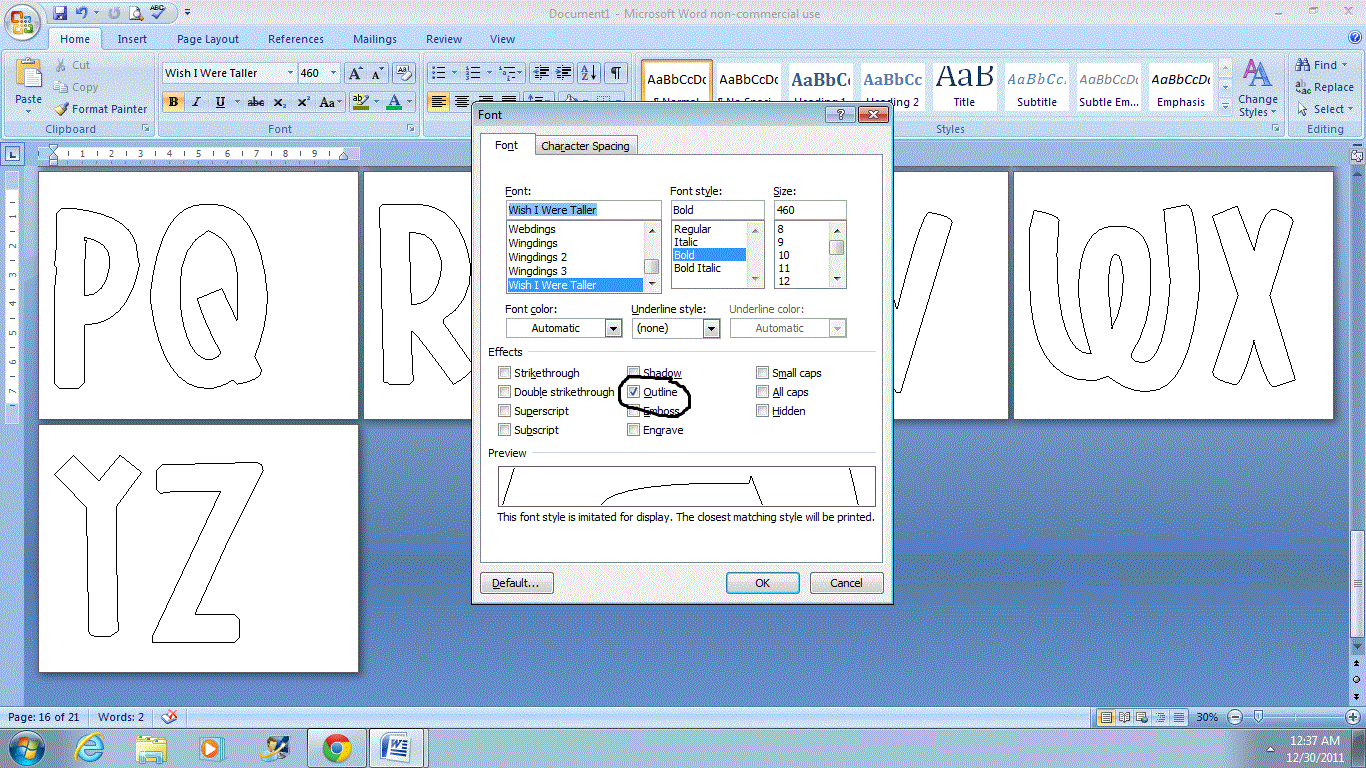Apply the font color A button
Screen dimensions: 1366x768
(394, 102)
